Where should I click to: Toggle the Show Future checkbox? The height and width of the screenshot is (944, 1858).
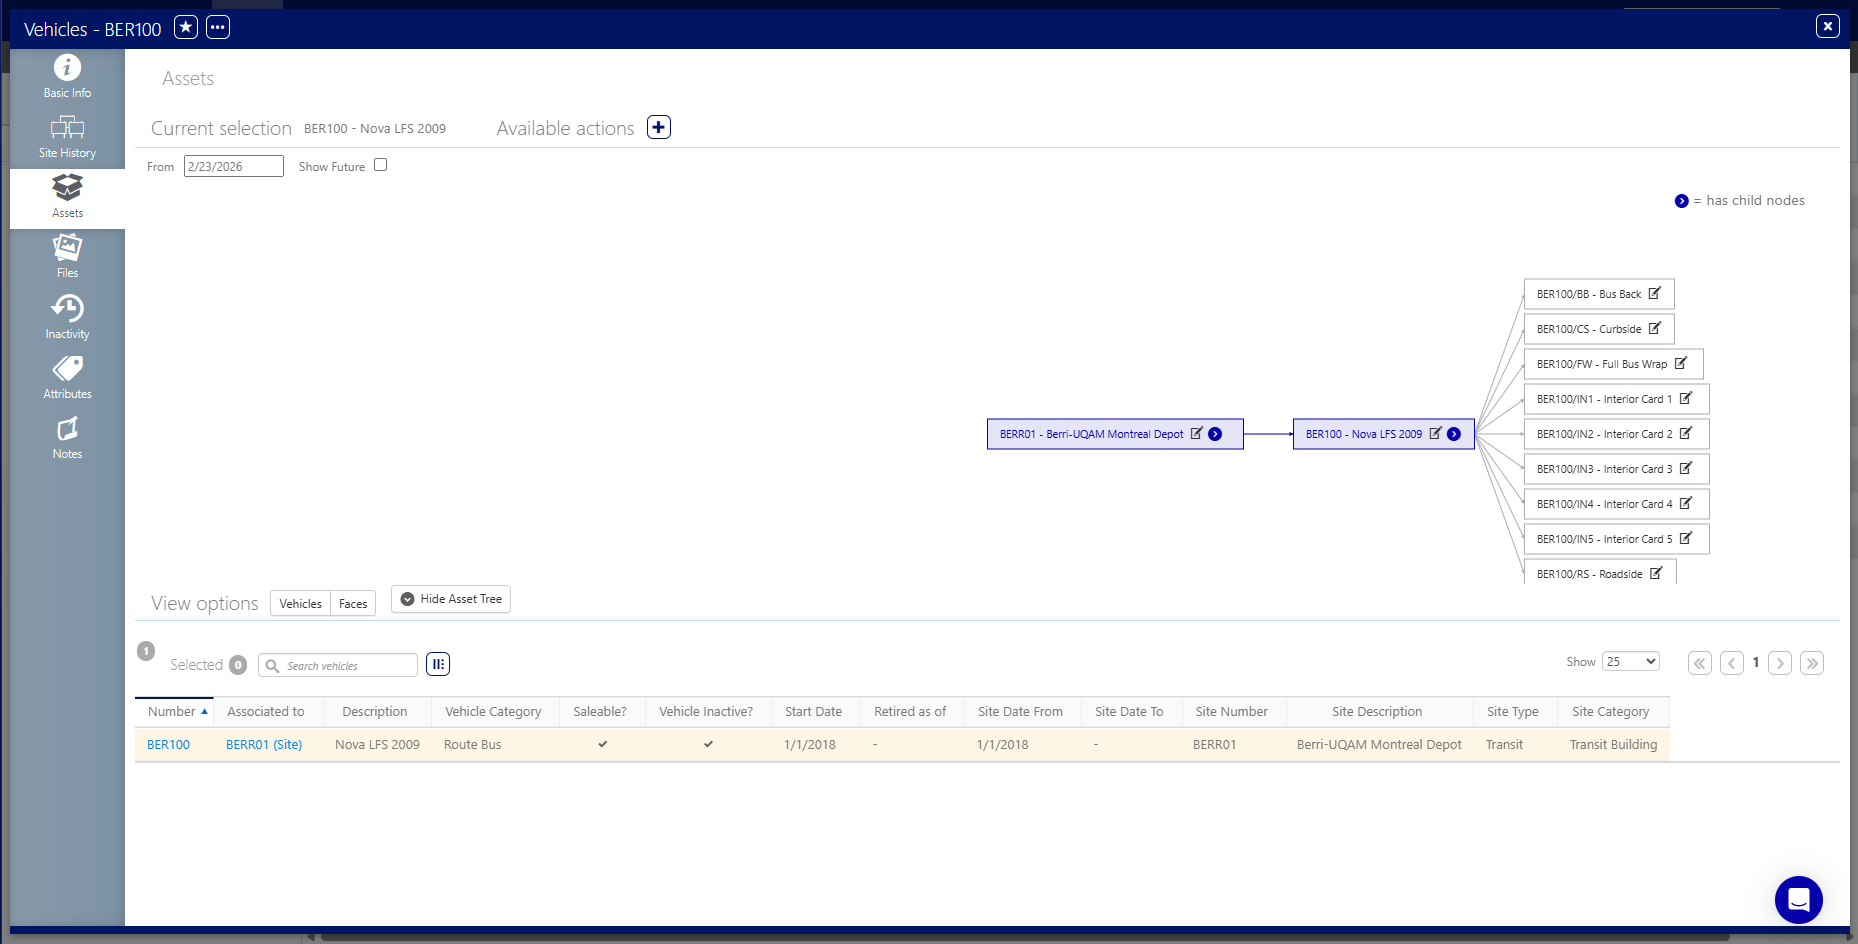point(380,165)
